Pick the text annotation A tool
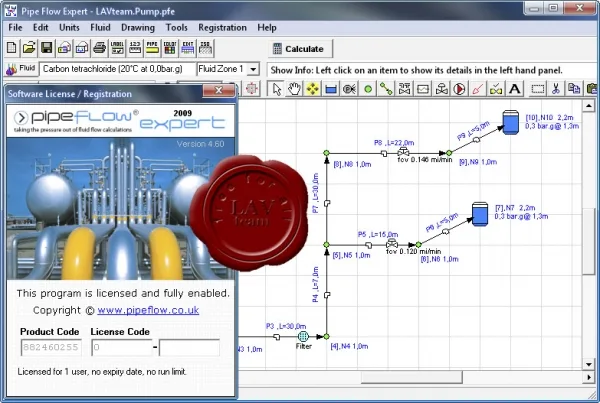Screen dimensions: 600x403 pos(515,89)
